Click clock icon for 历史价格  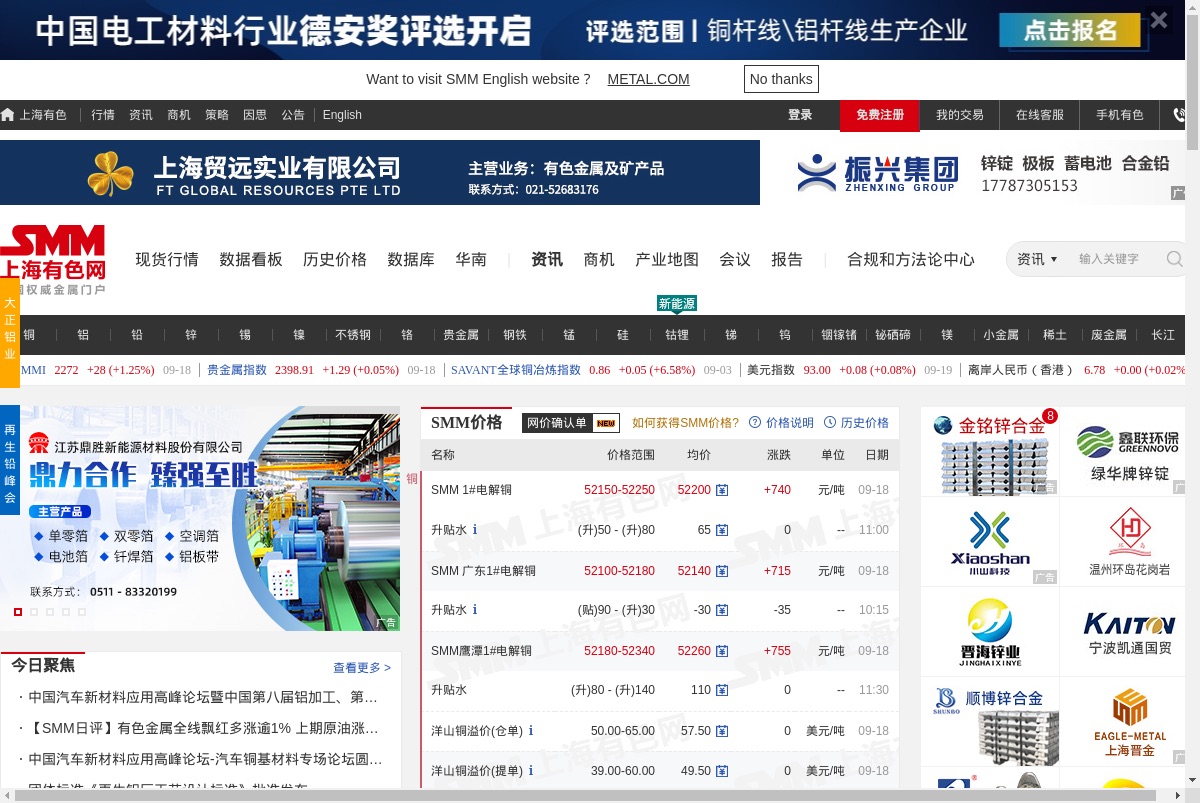click(x=830, y=422)
